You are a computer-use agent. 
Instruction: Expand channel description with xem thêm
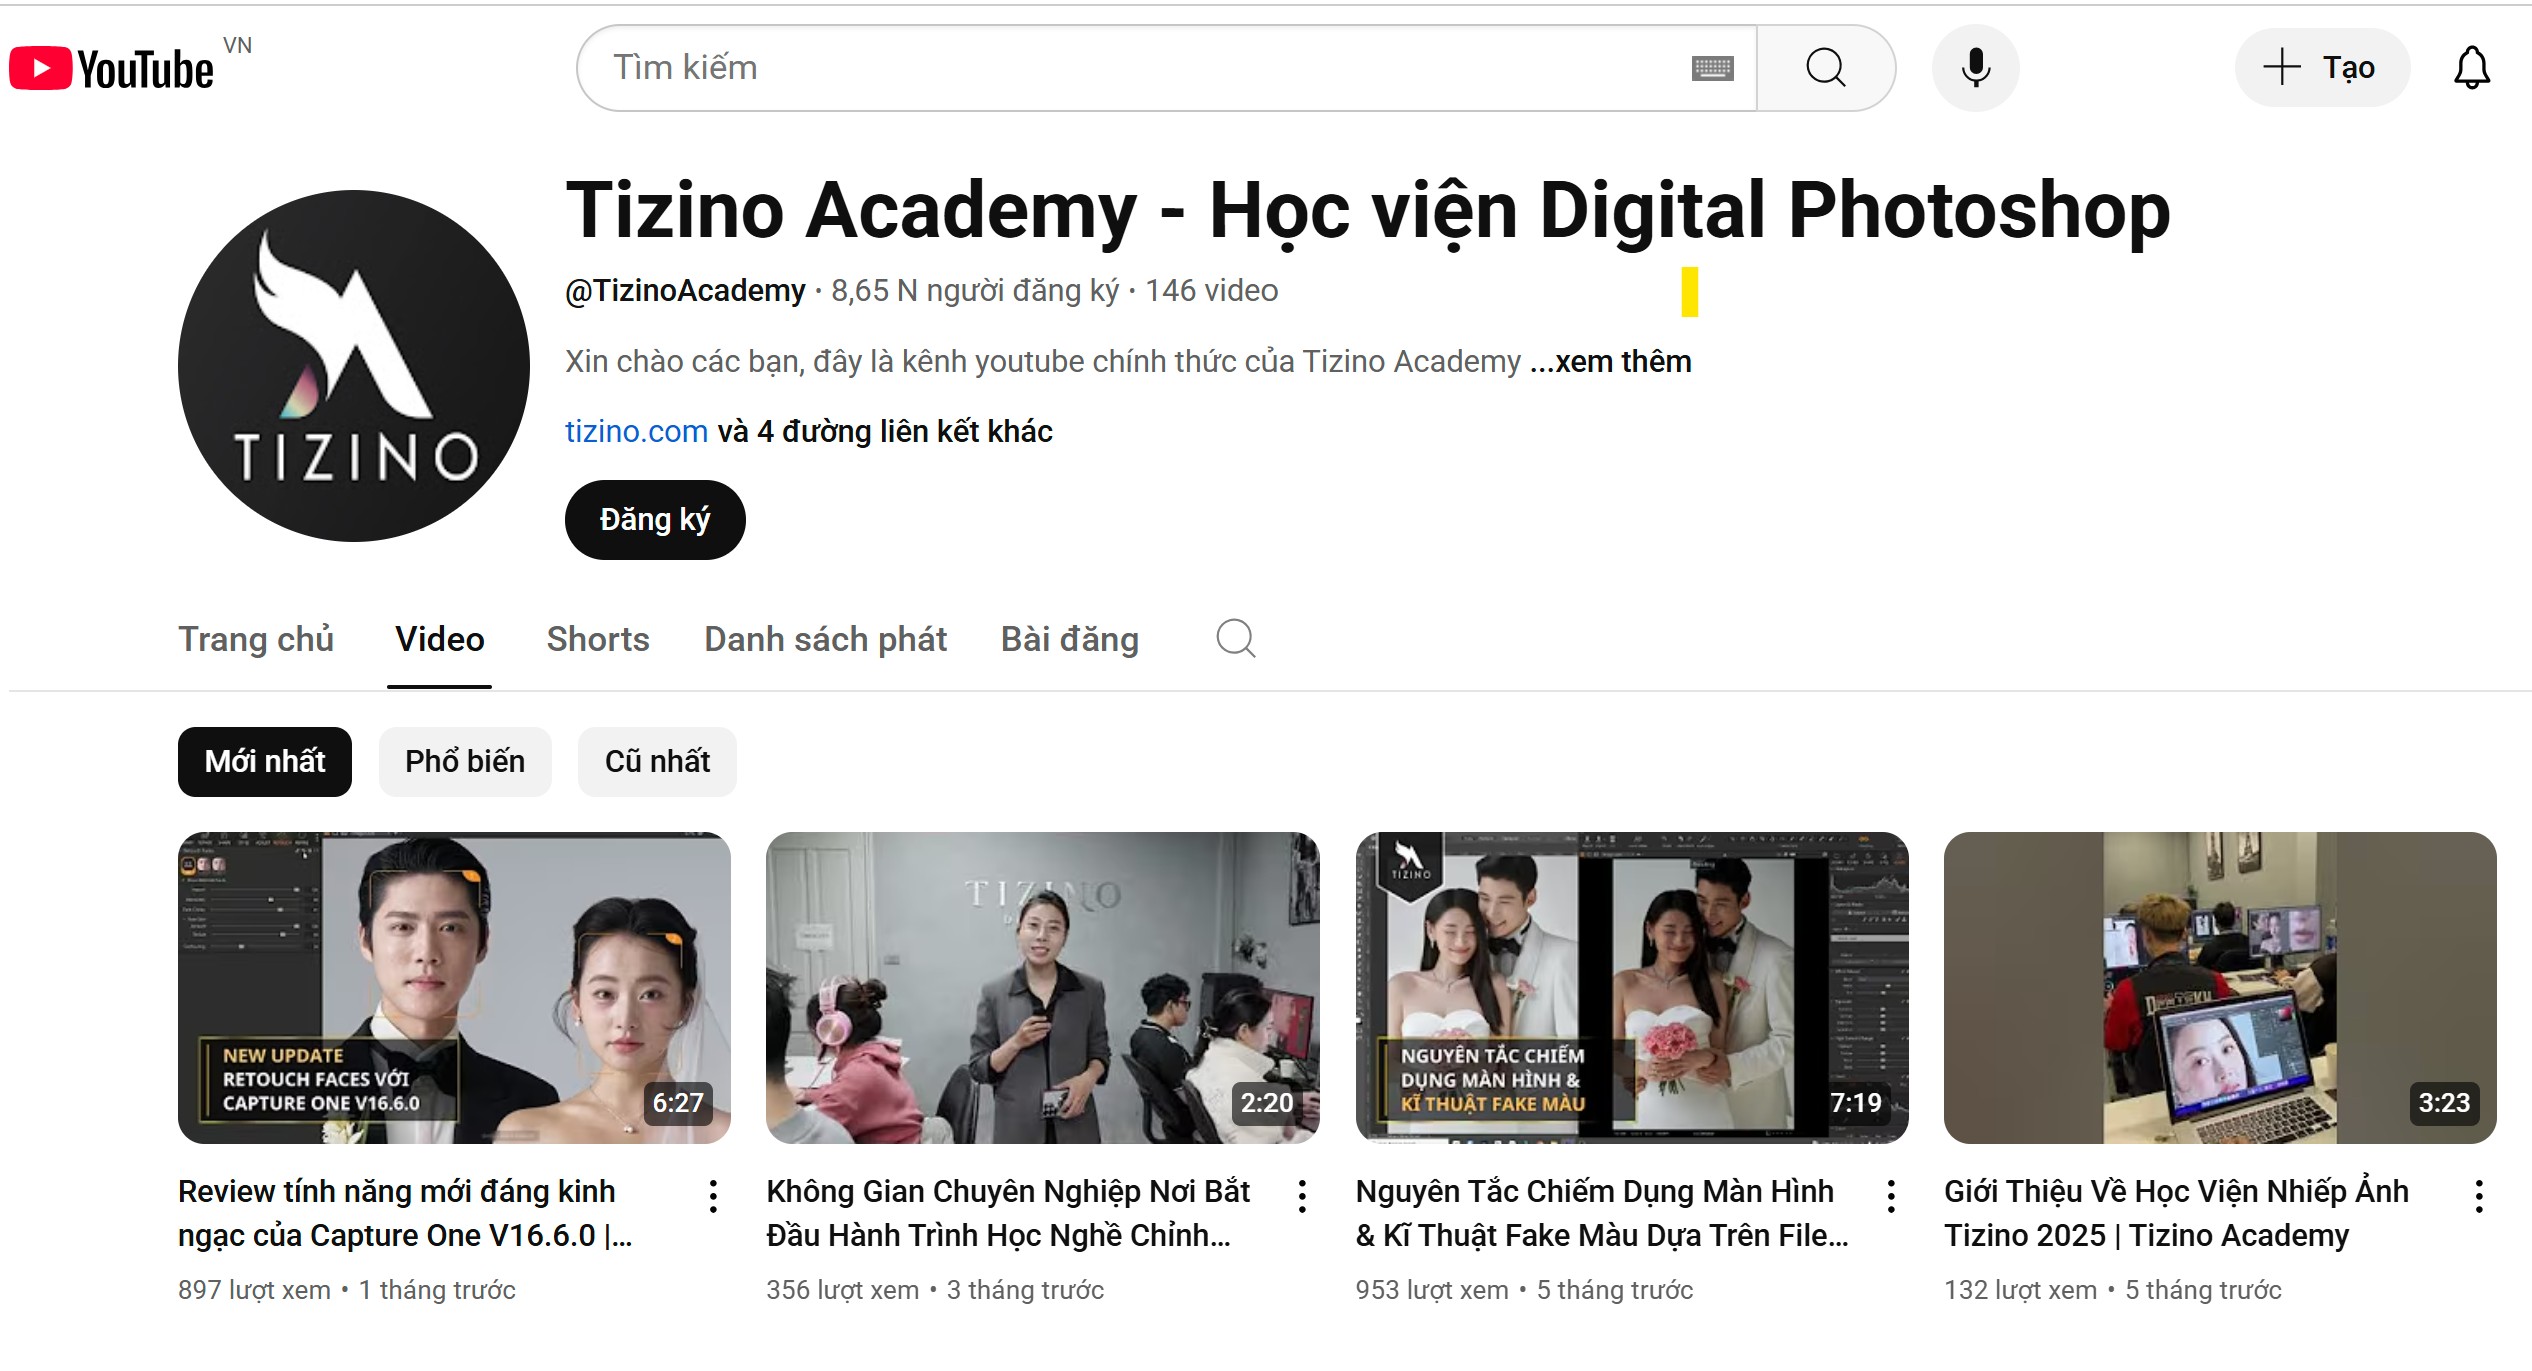click(x=1611, y=361)
